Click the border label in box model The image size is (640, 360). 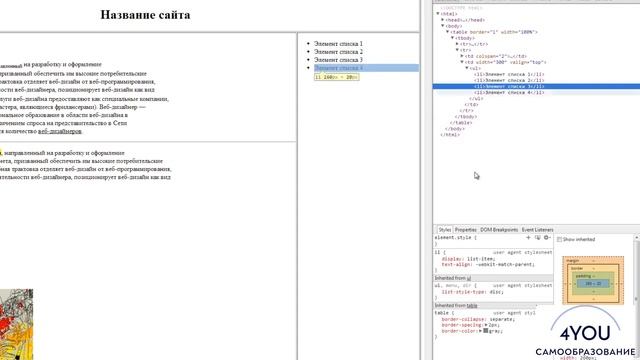coord(577,268)
